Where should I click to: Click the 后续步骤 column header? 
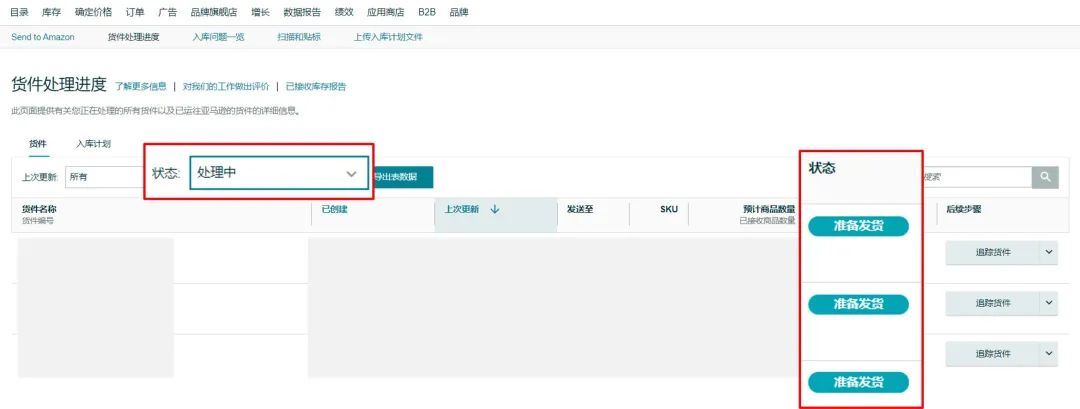pyautogui.click(x=964, y=209)
